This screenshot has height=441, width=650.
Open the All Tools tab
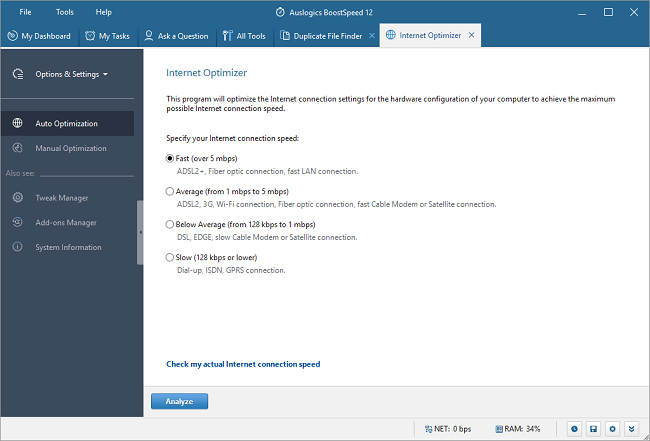click(244, 36)
